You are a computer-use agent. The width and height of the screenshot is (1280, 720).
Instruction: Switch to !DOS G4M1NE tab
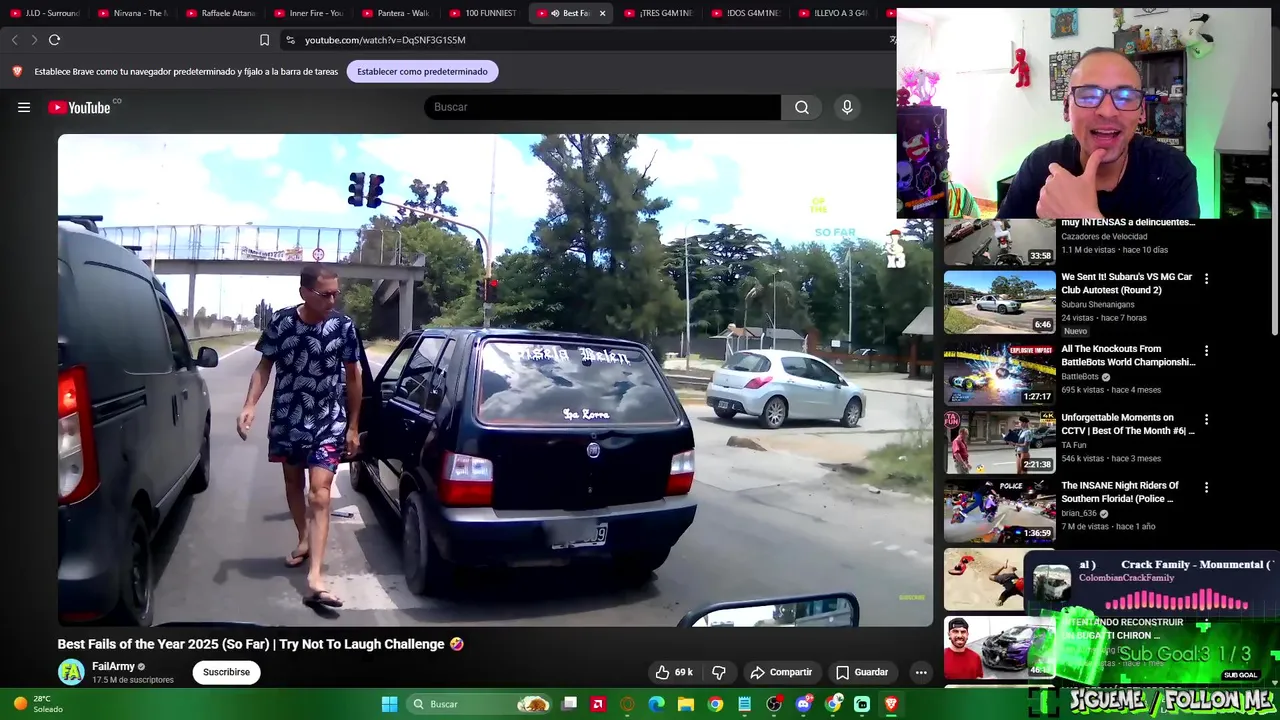pyautogui.click(x=747, y=13)
